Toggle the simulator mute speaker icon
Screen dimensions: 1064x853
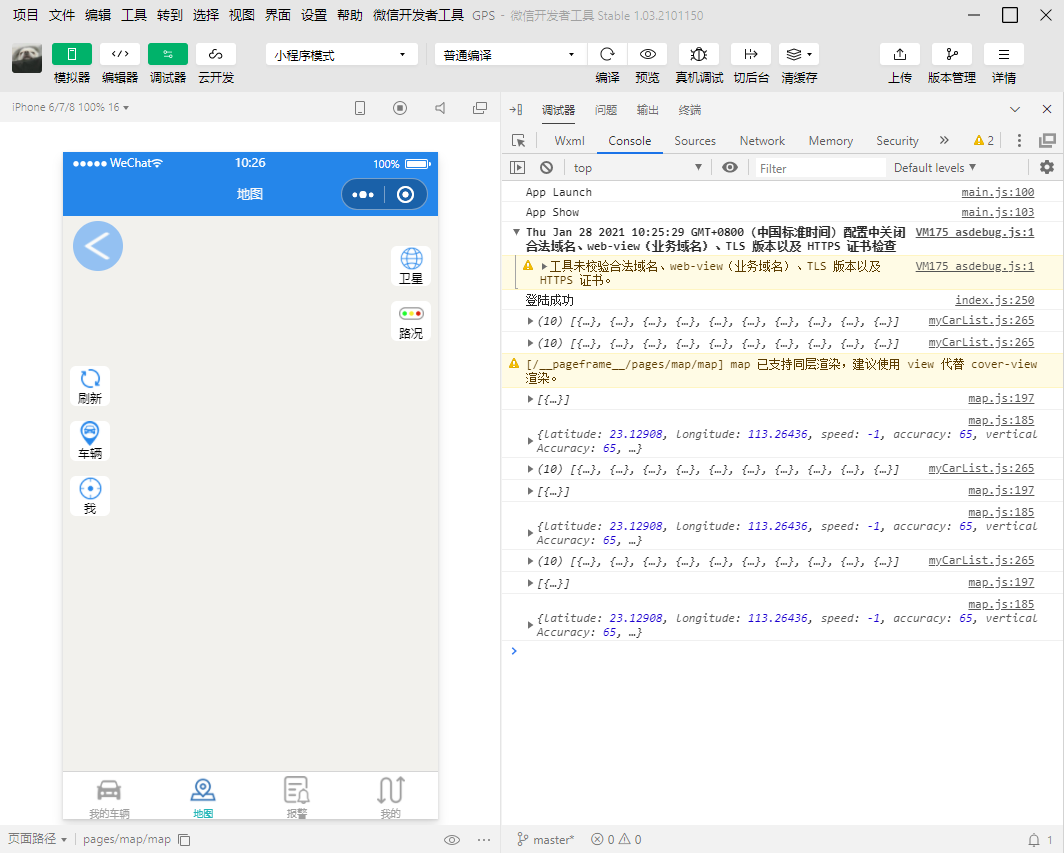pos(440,108)
